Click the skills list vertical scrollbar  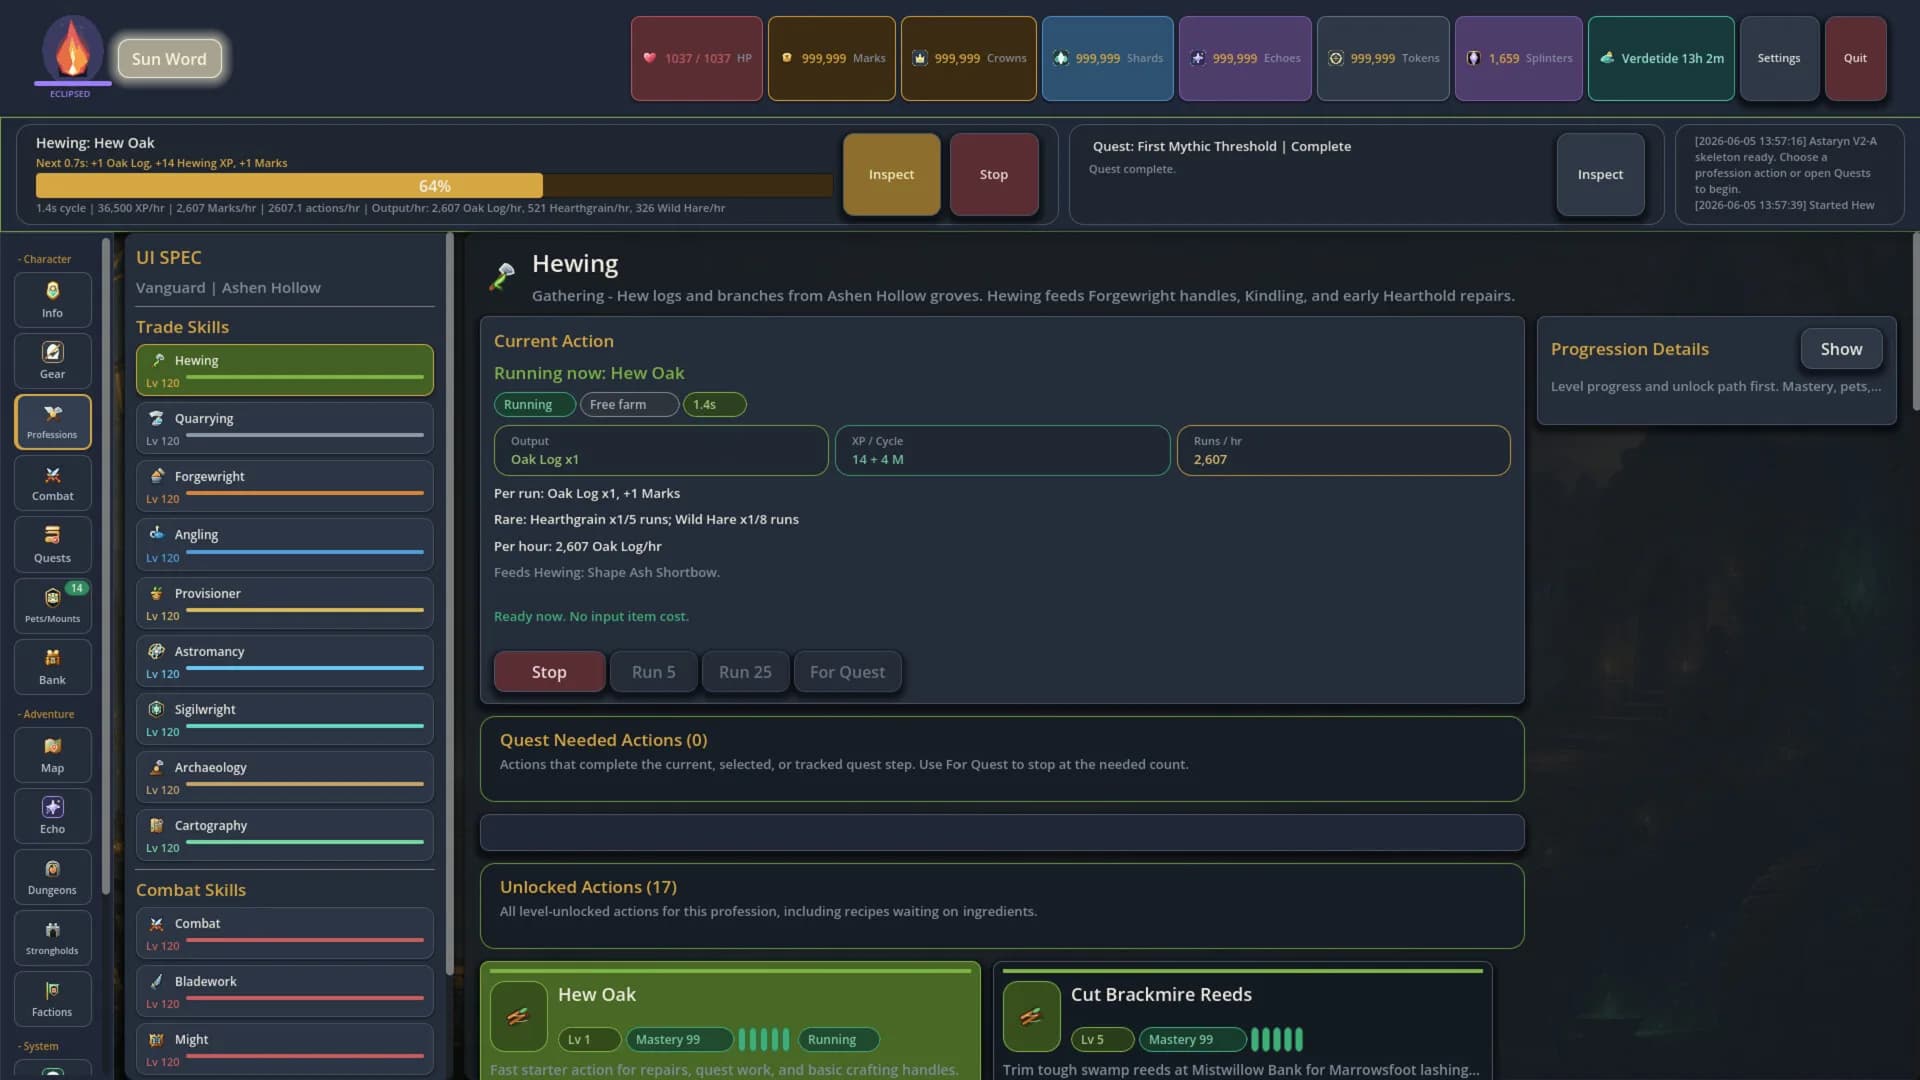point(449,603)
